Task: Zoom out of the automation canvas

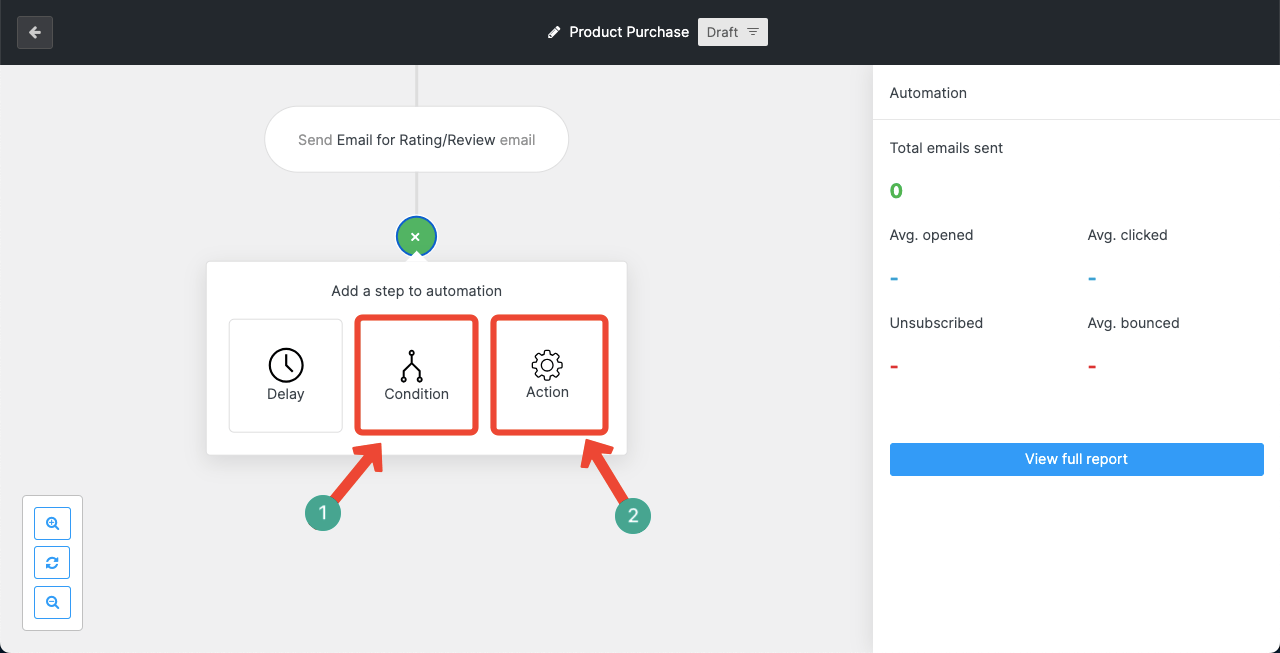Action: pos(52,603)
